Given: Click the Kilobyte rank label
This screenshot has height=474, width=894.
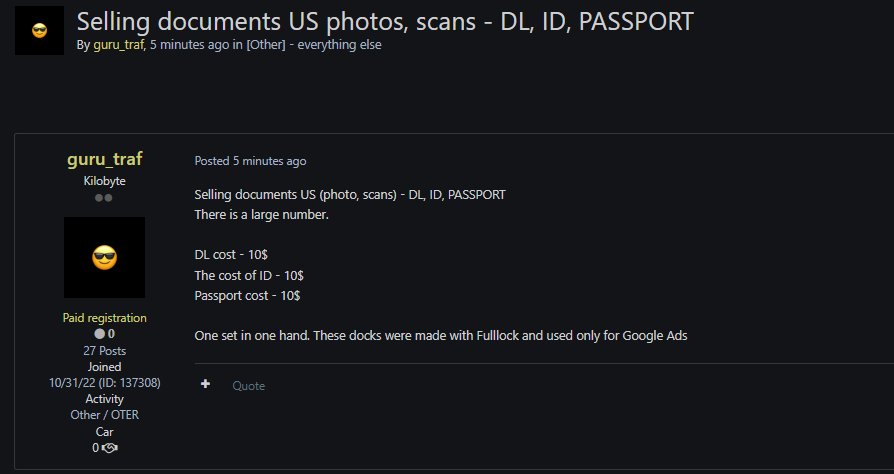Looking at the screenshot, I should pos(104,181).
